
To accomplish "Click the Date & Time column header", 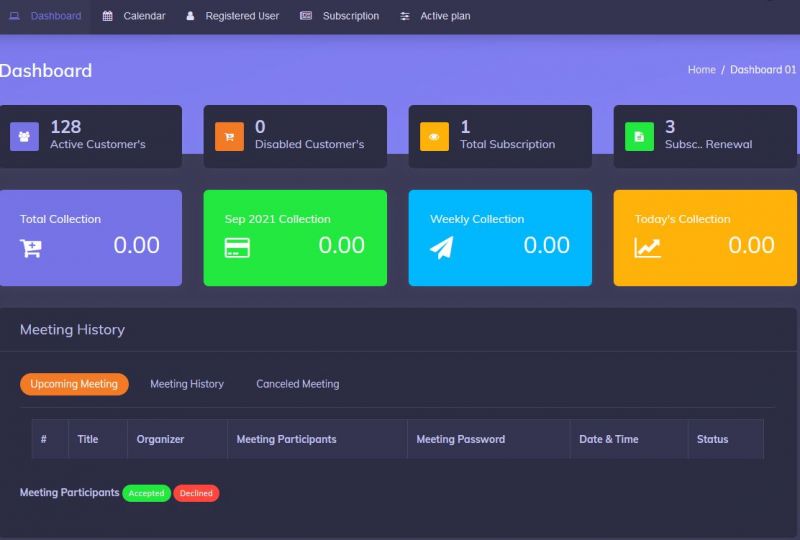I will pyautogui.click(x=629, y=439).
